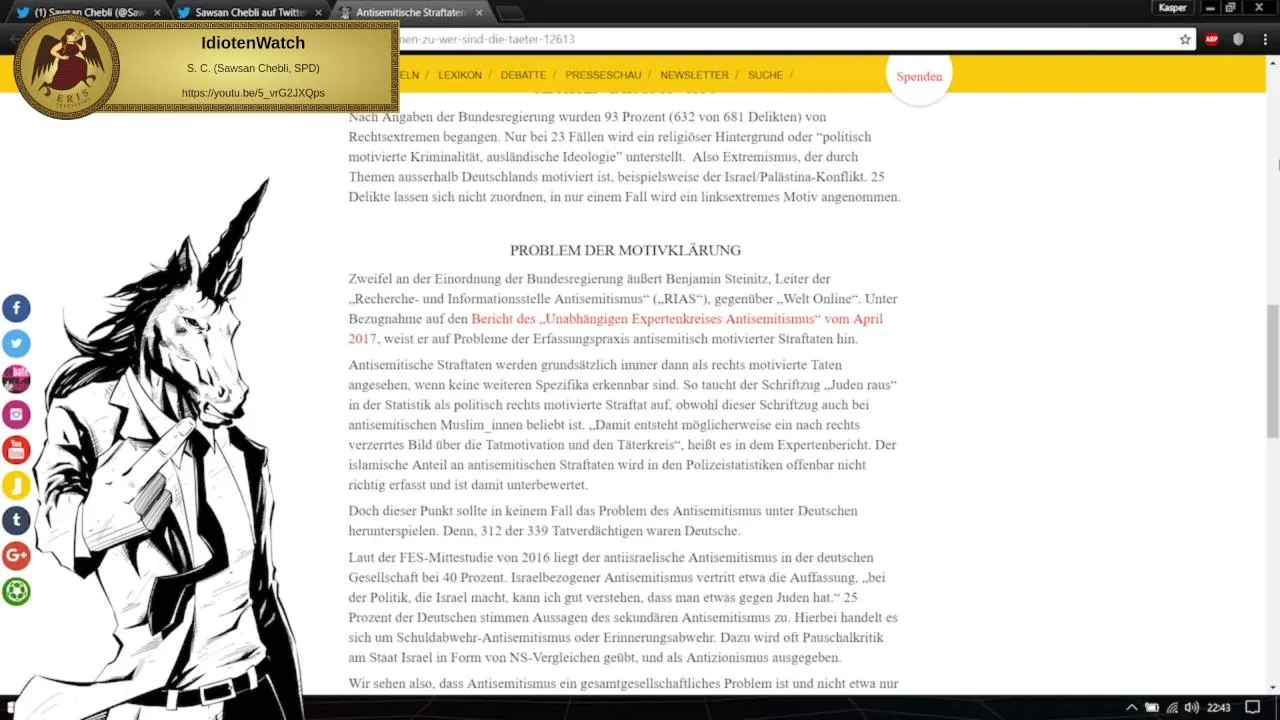
Task: Open the DEBATTE menu item
Action: click(x=523, y=75)
